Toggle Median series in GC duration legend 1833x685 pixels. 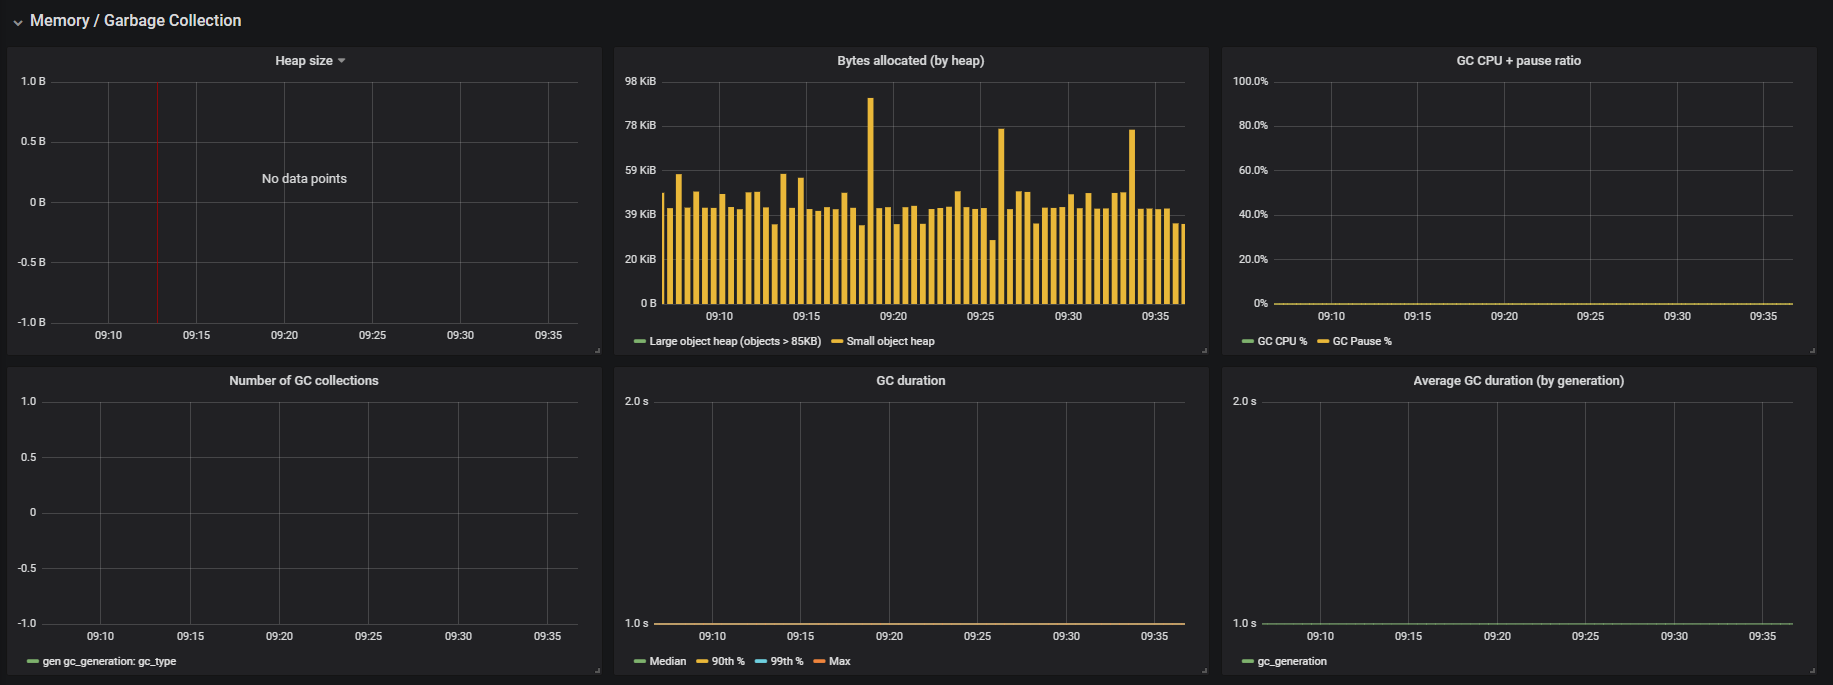(x=668, y=661)
